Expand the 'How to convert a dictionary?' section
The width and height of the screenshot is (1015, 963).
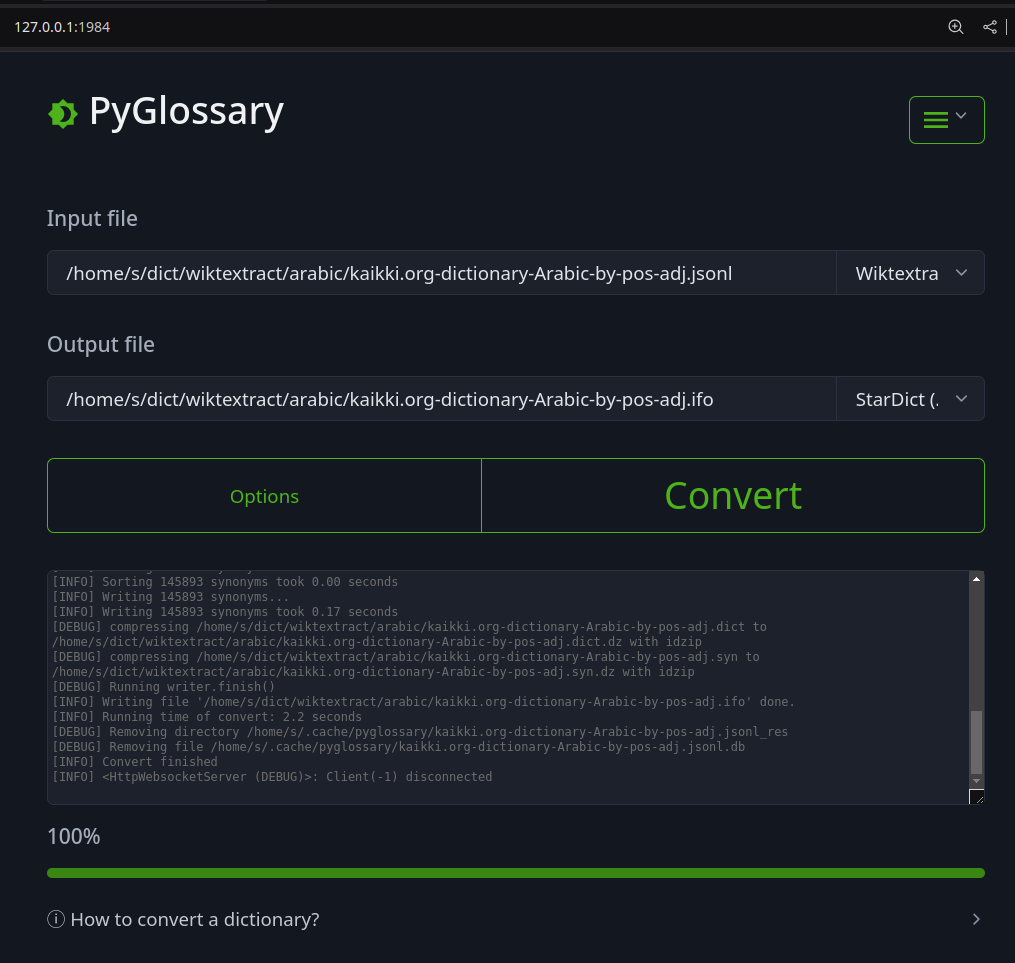(516, 919)
